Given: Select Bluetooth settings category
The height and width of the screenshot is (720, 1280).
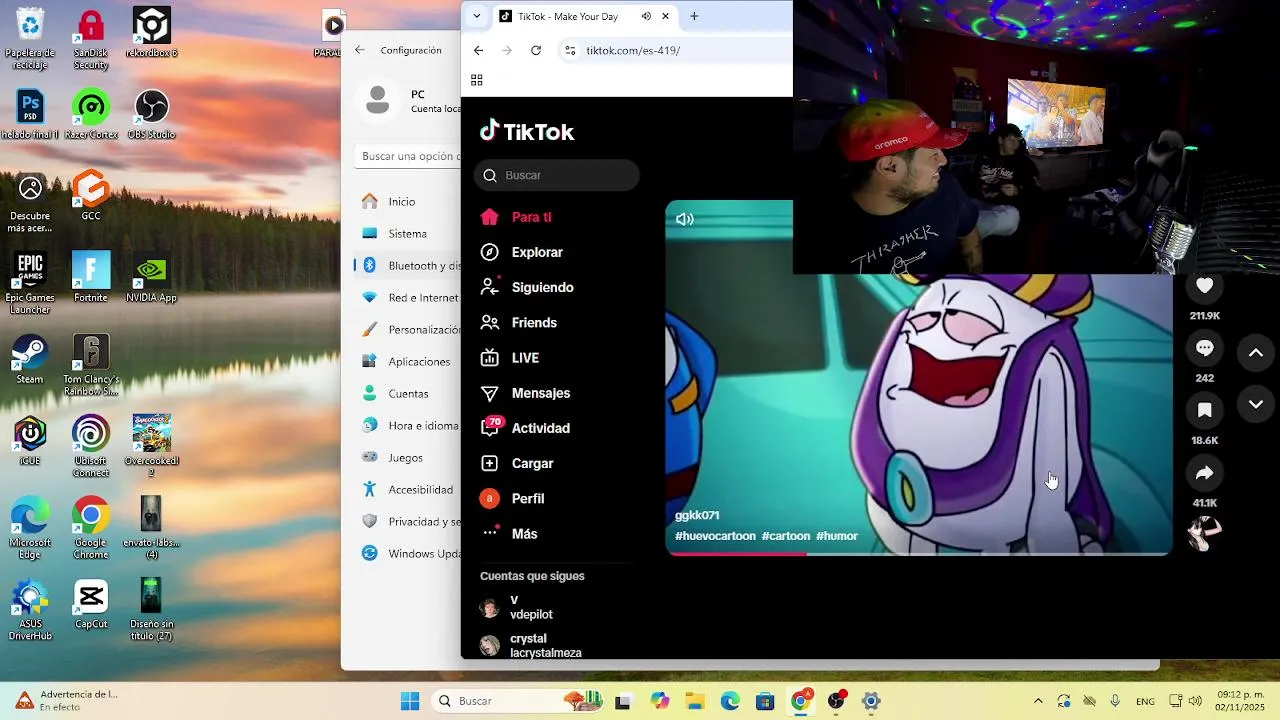Looking at the screenshot, I should pyautogui.click(x=407, y=265).
